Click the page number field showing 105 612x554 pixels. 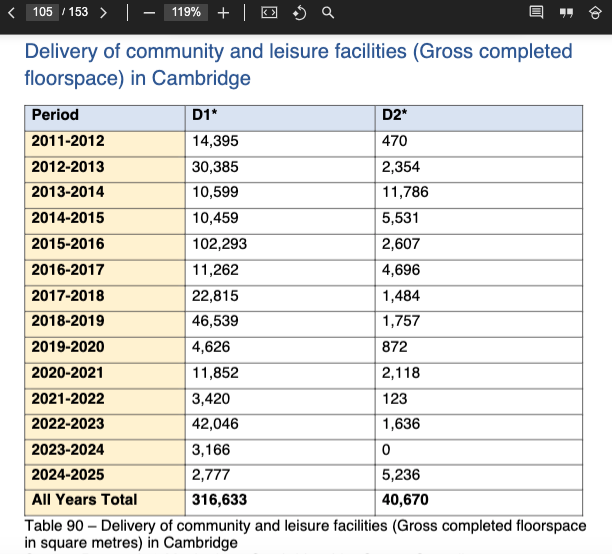pos(43,13)
